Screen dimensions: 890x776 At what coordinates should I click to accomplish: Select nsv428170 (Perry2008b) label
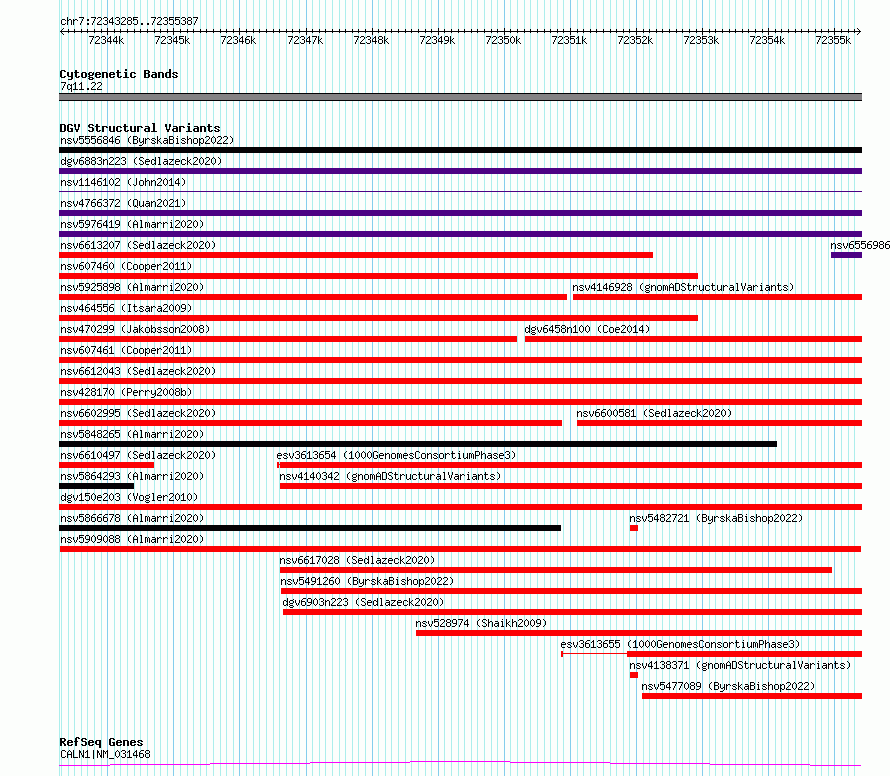tap(126, 392)
